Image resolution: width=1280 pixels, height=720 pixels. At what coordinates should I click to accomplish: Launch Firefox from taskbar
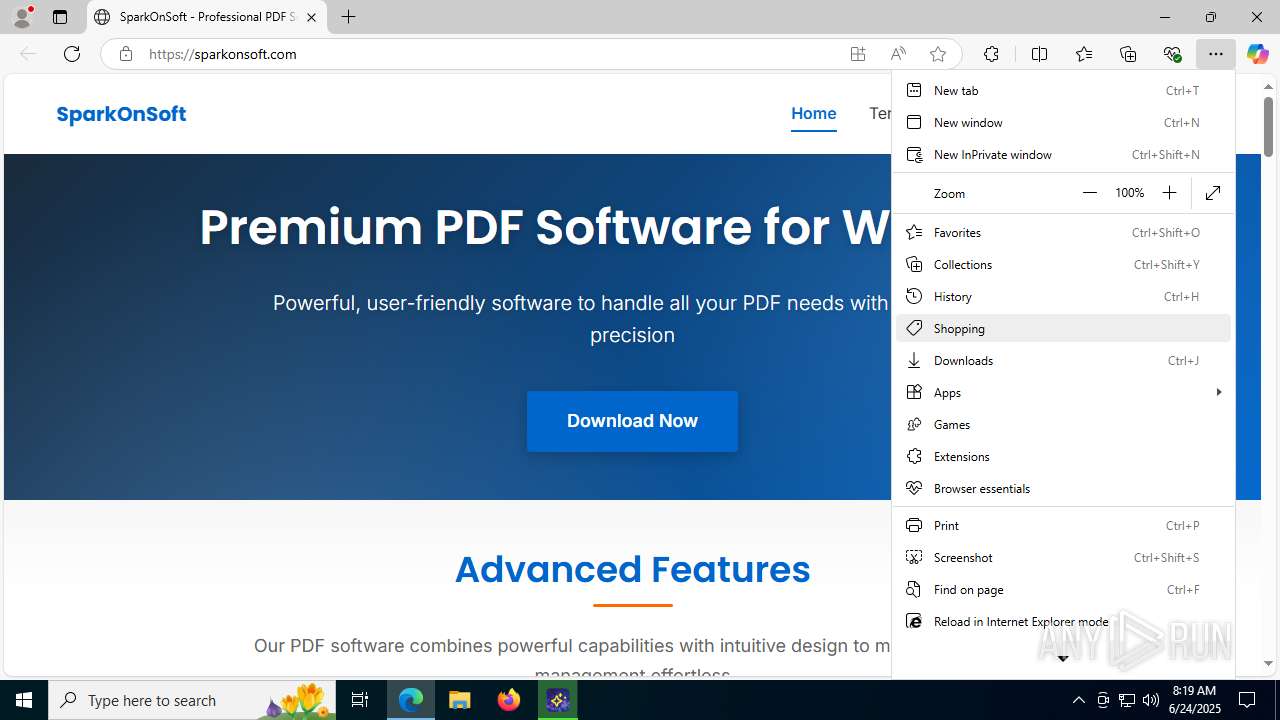(509, 700)
